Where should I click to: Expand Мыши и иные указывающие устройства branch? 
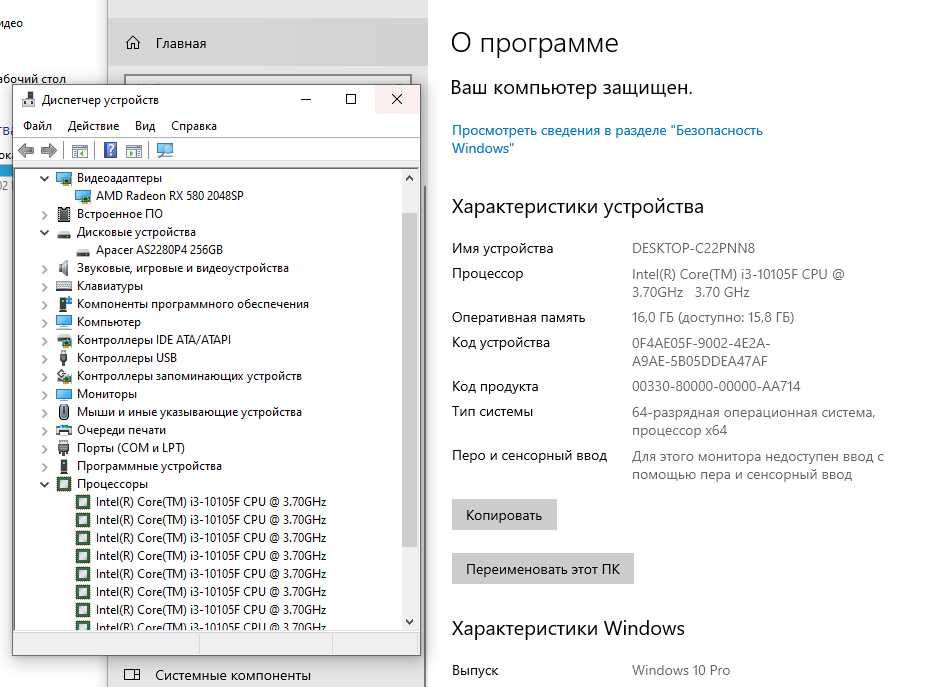coord(44,413)
